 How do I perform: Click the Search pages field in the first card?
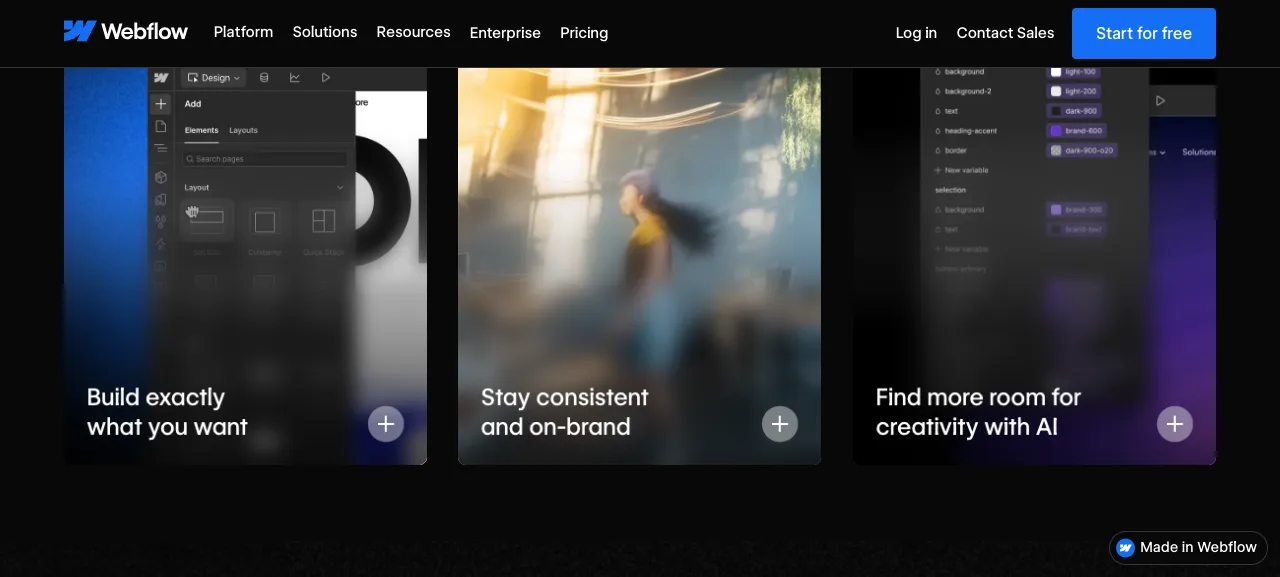click(x=265, y=159)
